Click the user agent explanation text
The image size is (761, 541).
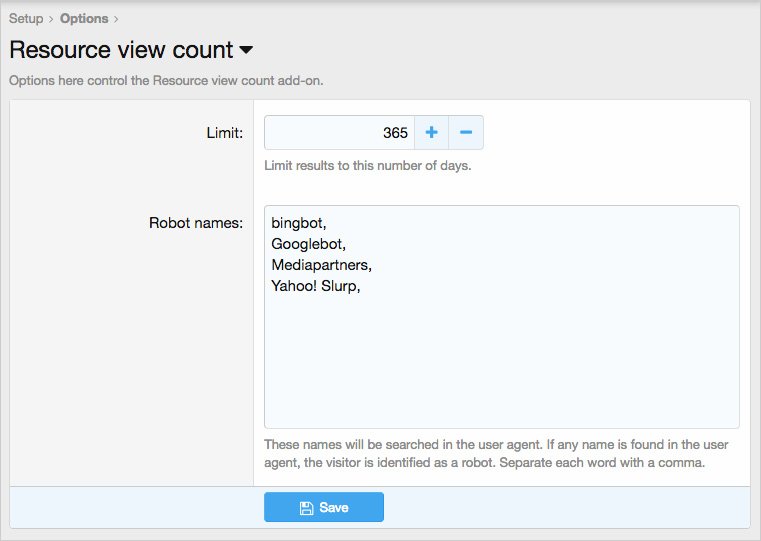(494, 453)
